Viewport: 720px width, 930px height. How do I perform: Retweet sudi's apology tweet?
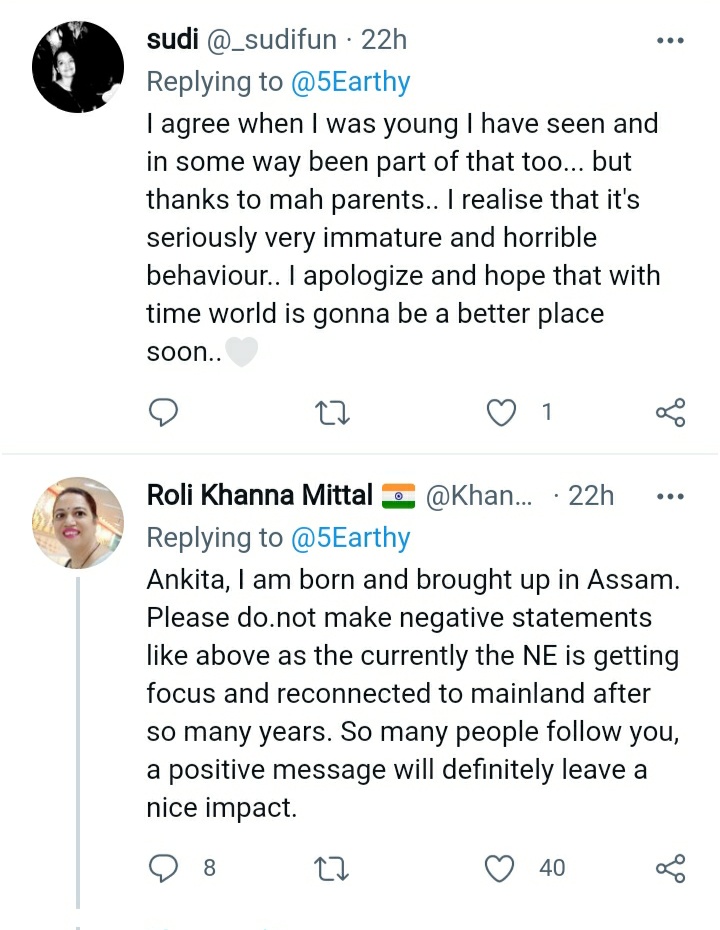[x=331, y=412]
